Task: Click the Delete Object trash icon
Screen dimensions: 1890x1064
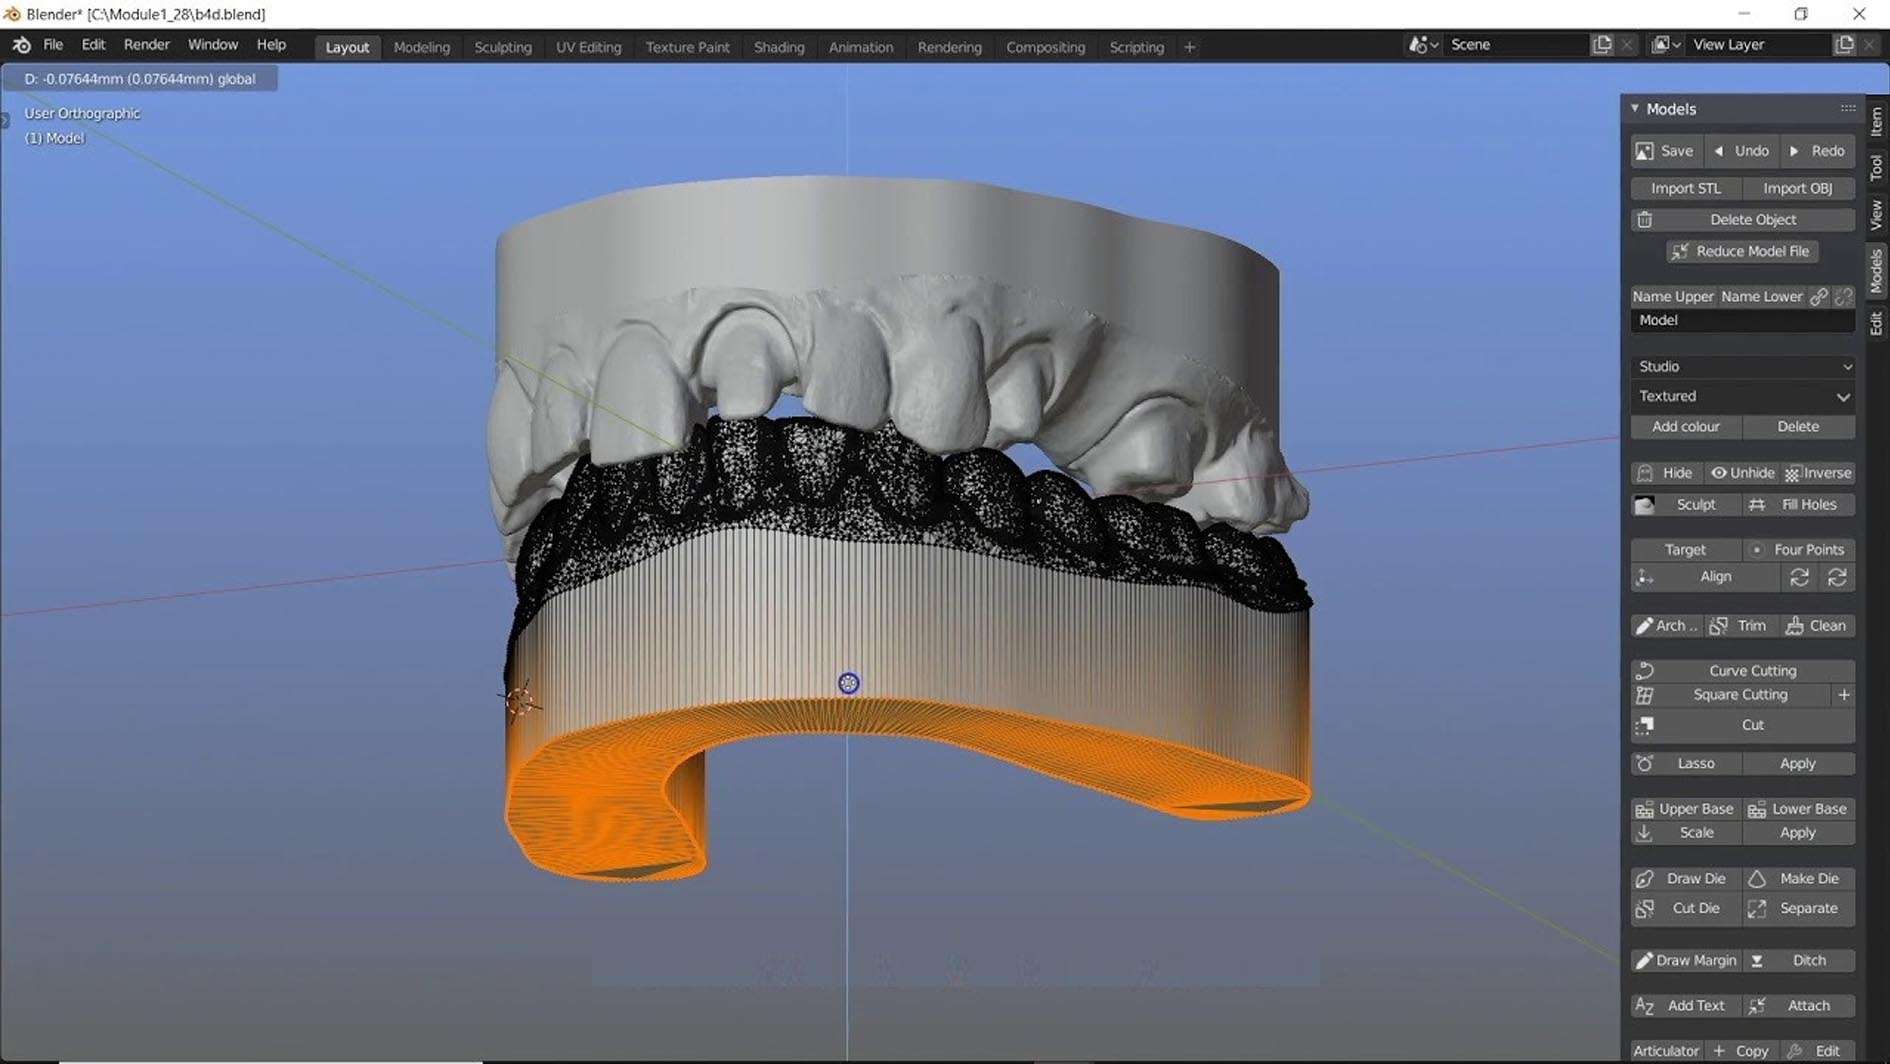Action: 1645,220
